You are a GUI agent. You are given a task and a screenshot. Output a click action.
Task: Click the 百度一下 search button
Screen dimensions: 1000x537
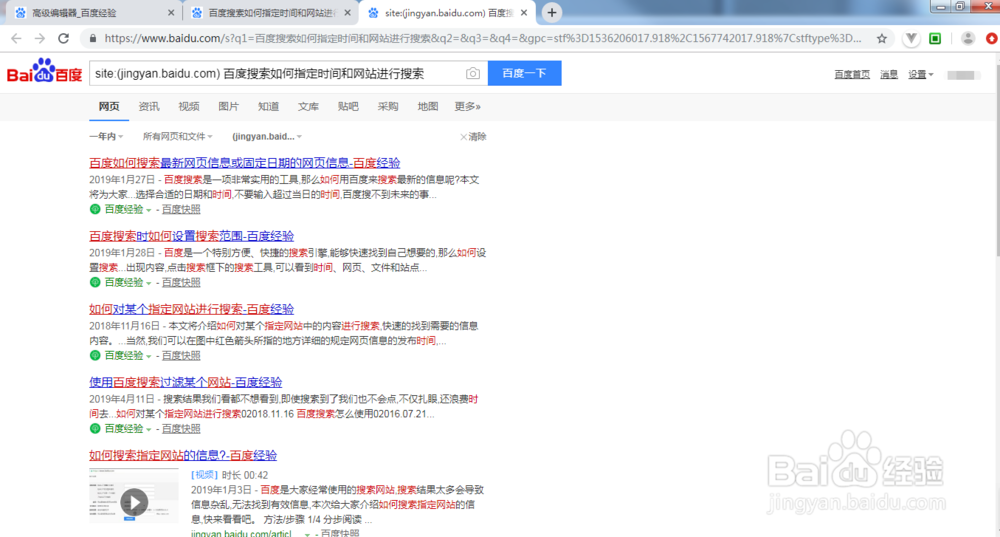[x=524, y=73]
